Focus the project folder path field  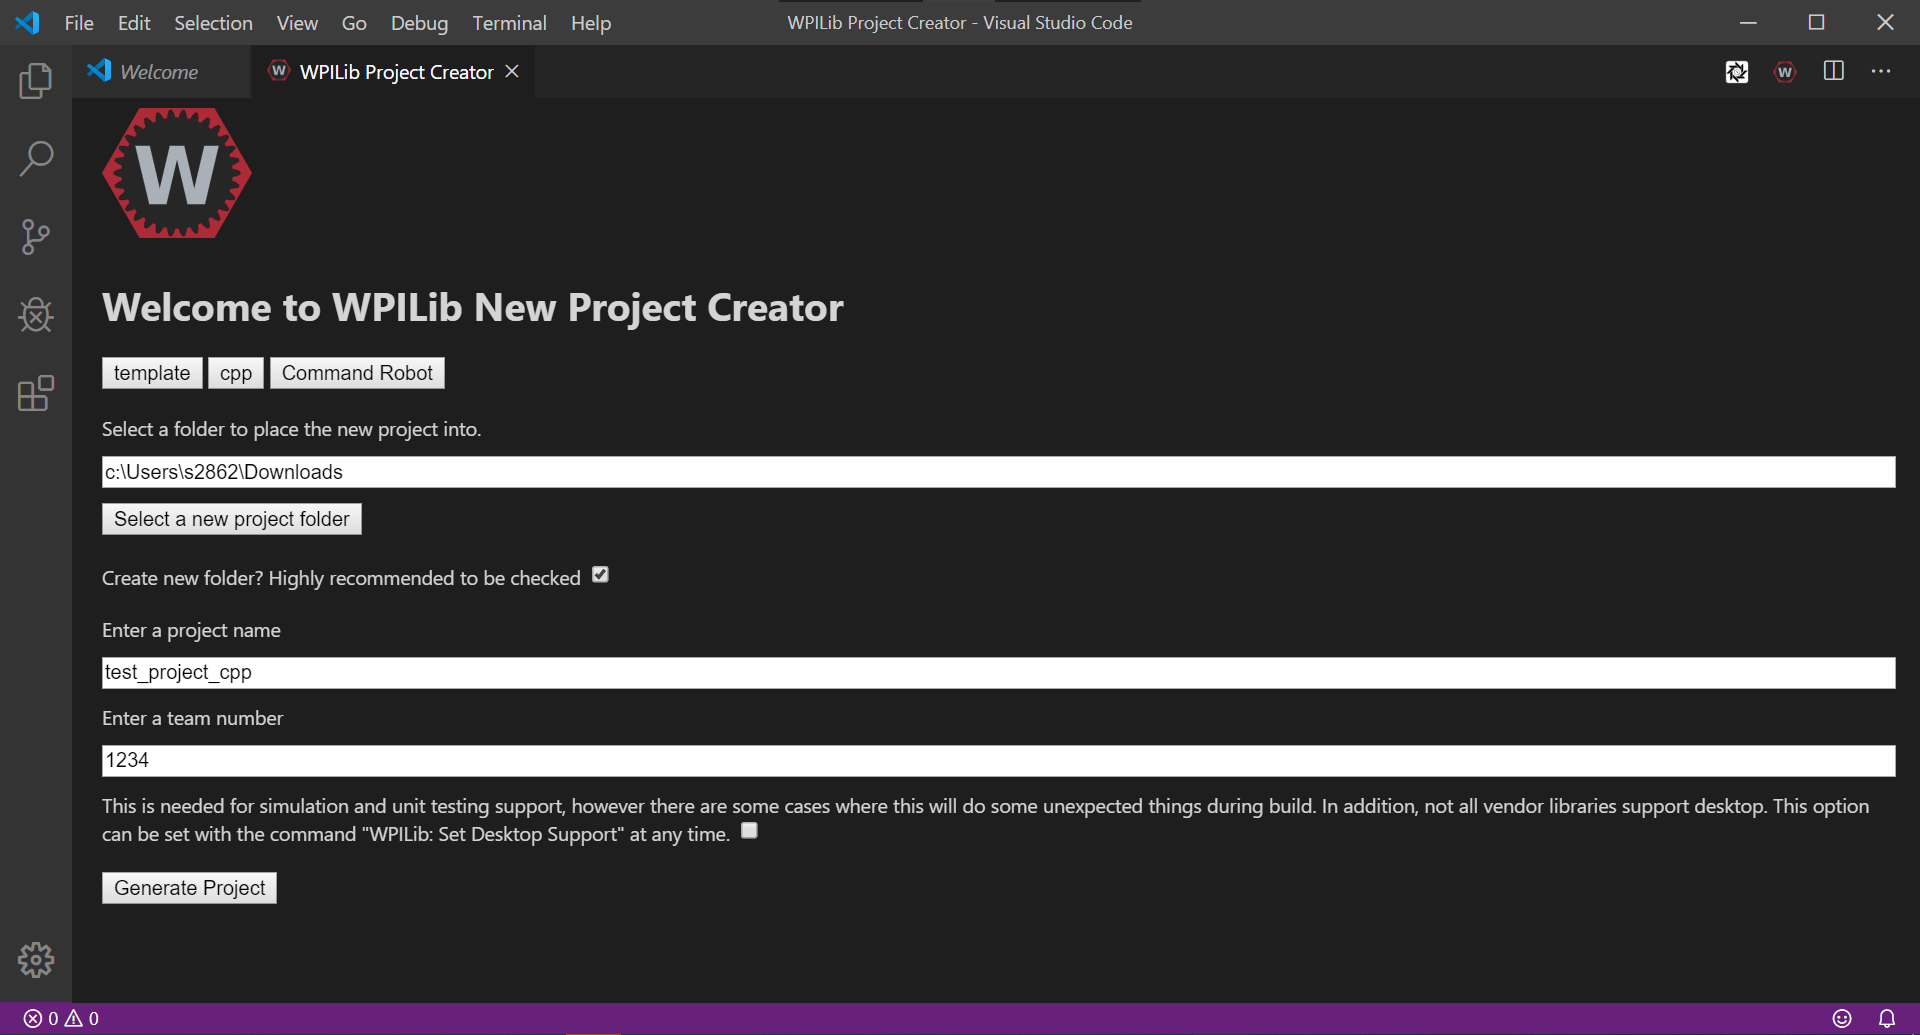coord(998,472)
